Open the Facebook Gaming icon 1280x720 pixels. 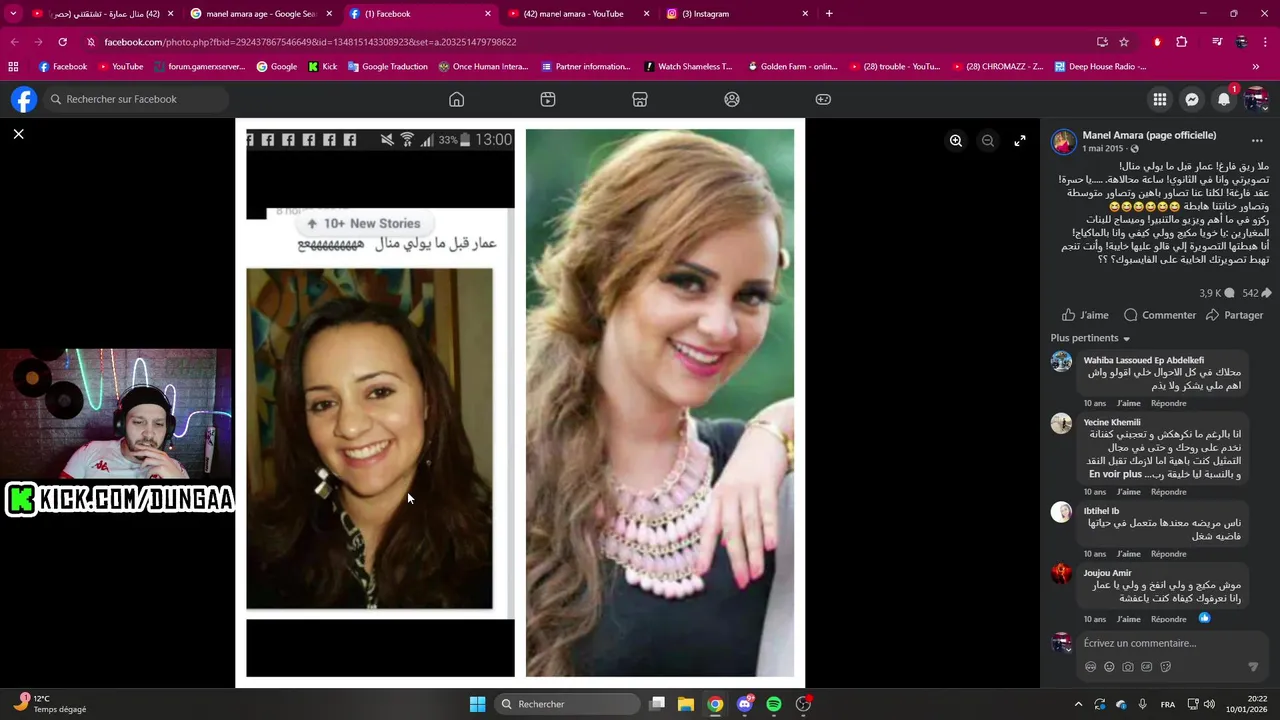tap(823, 99)
